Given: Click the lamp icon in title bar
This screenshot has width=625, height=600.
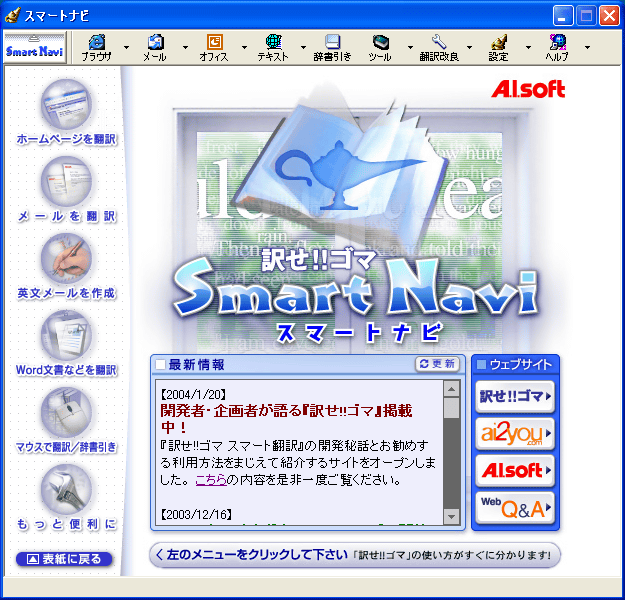Looking at the screenshot, I should 12,15.
